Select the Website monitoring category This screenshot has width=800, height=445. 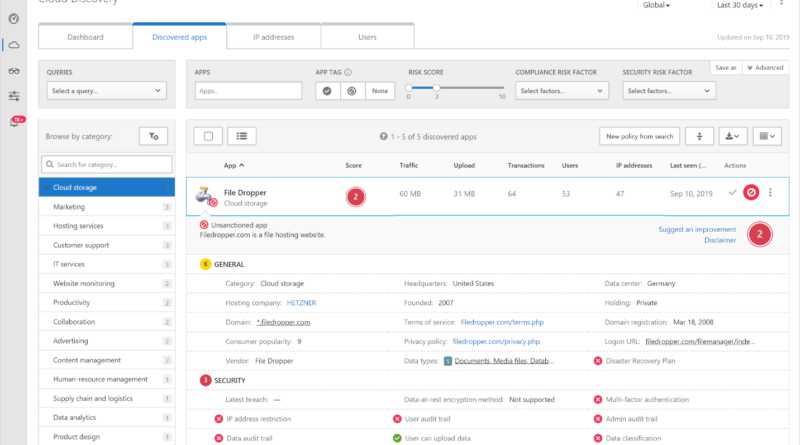click(107, 283)
